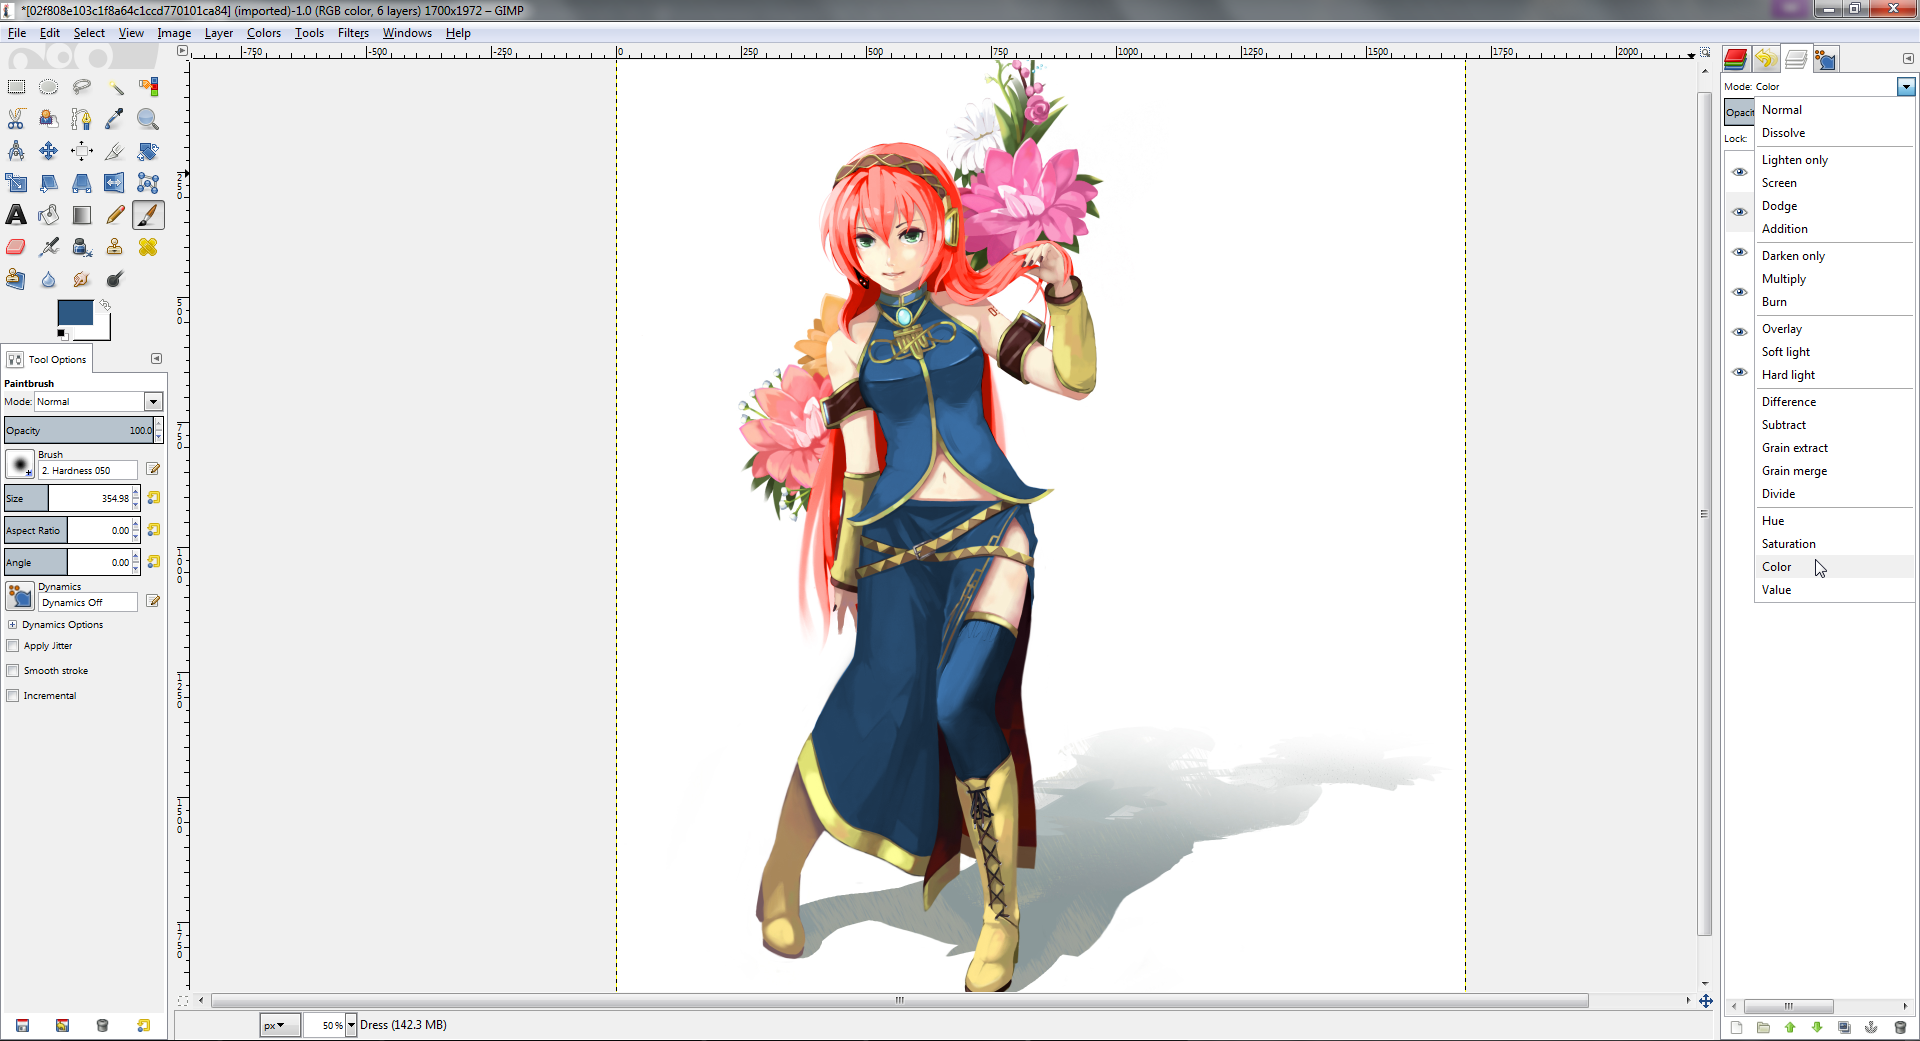Toggle visibility eye of the fourth layer
The image size is (1920, 1041).
pos(1740,292)
